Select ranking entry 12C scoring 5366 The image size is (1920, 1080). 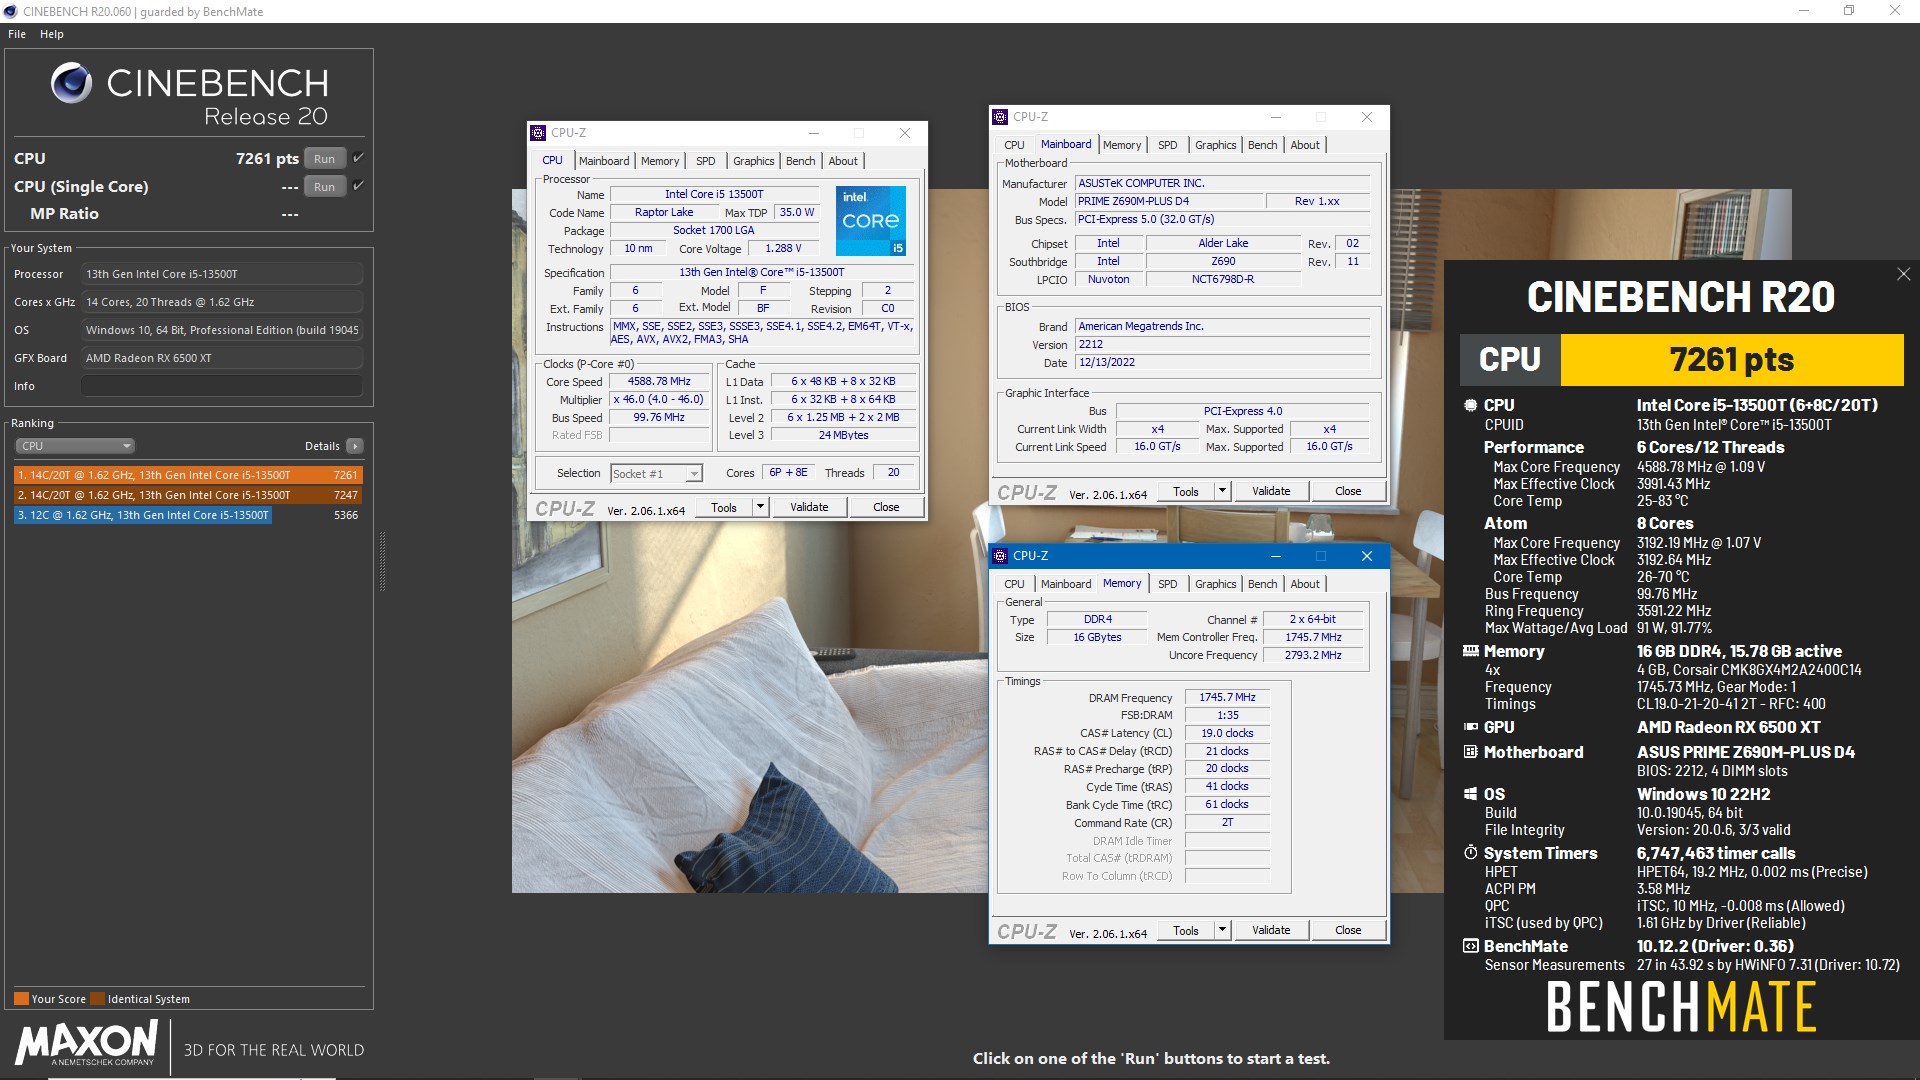[x=188, y=515]
